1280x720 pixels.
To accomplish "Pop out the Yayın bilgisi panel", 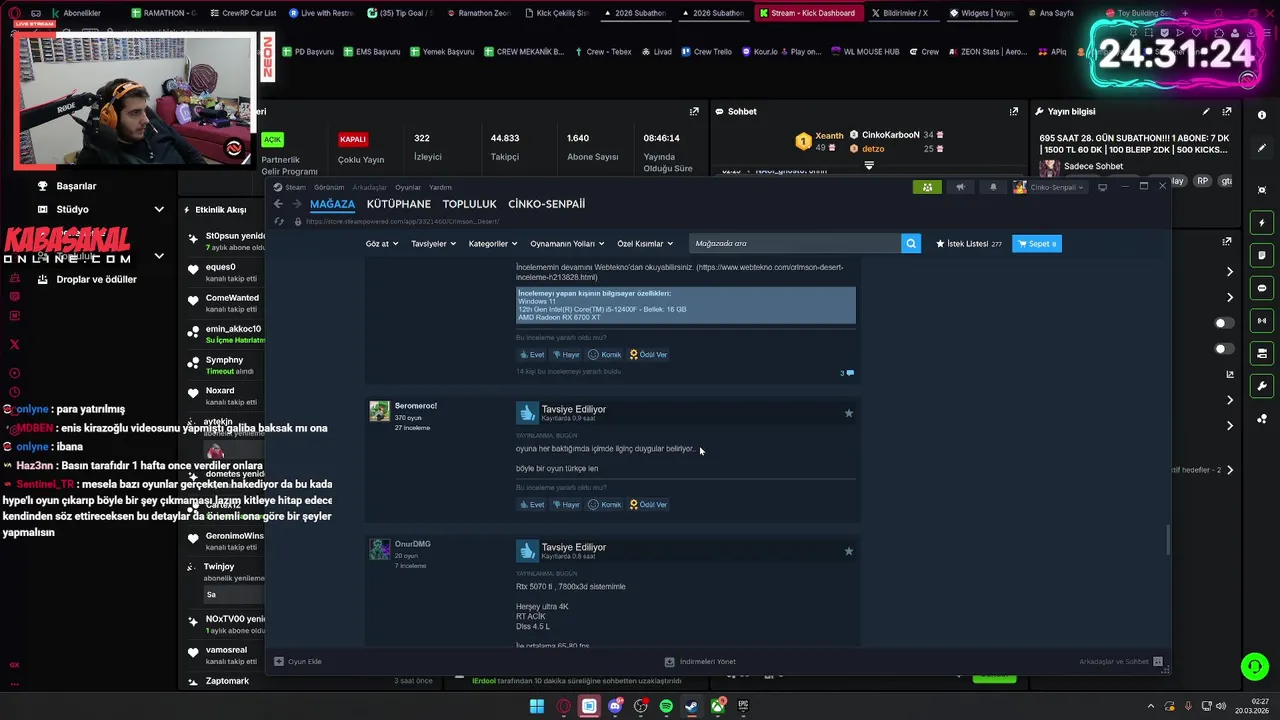I will [x=1227, y=112].
